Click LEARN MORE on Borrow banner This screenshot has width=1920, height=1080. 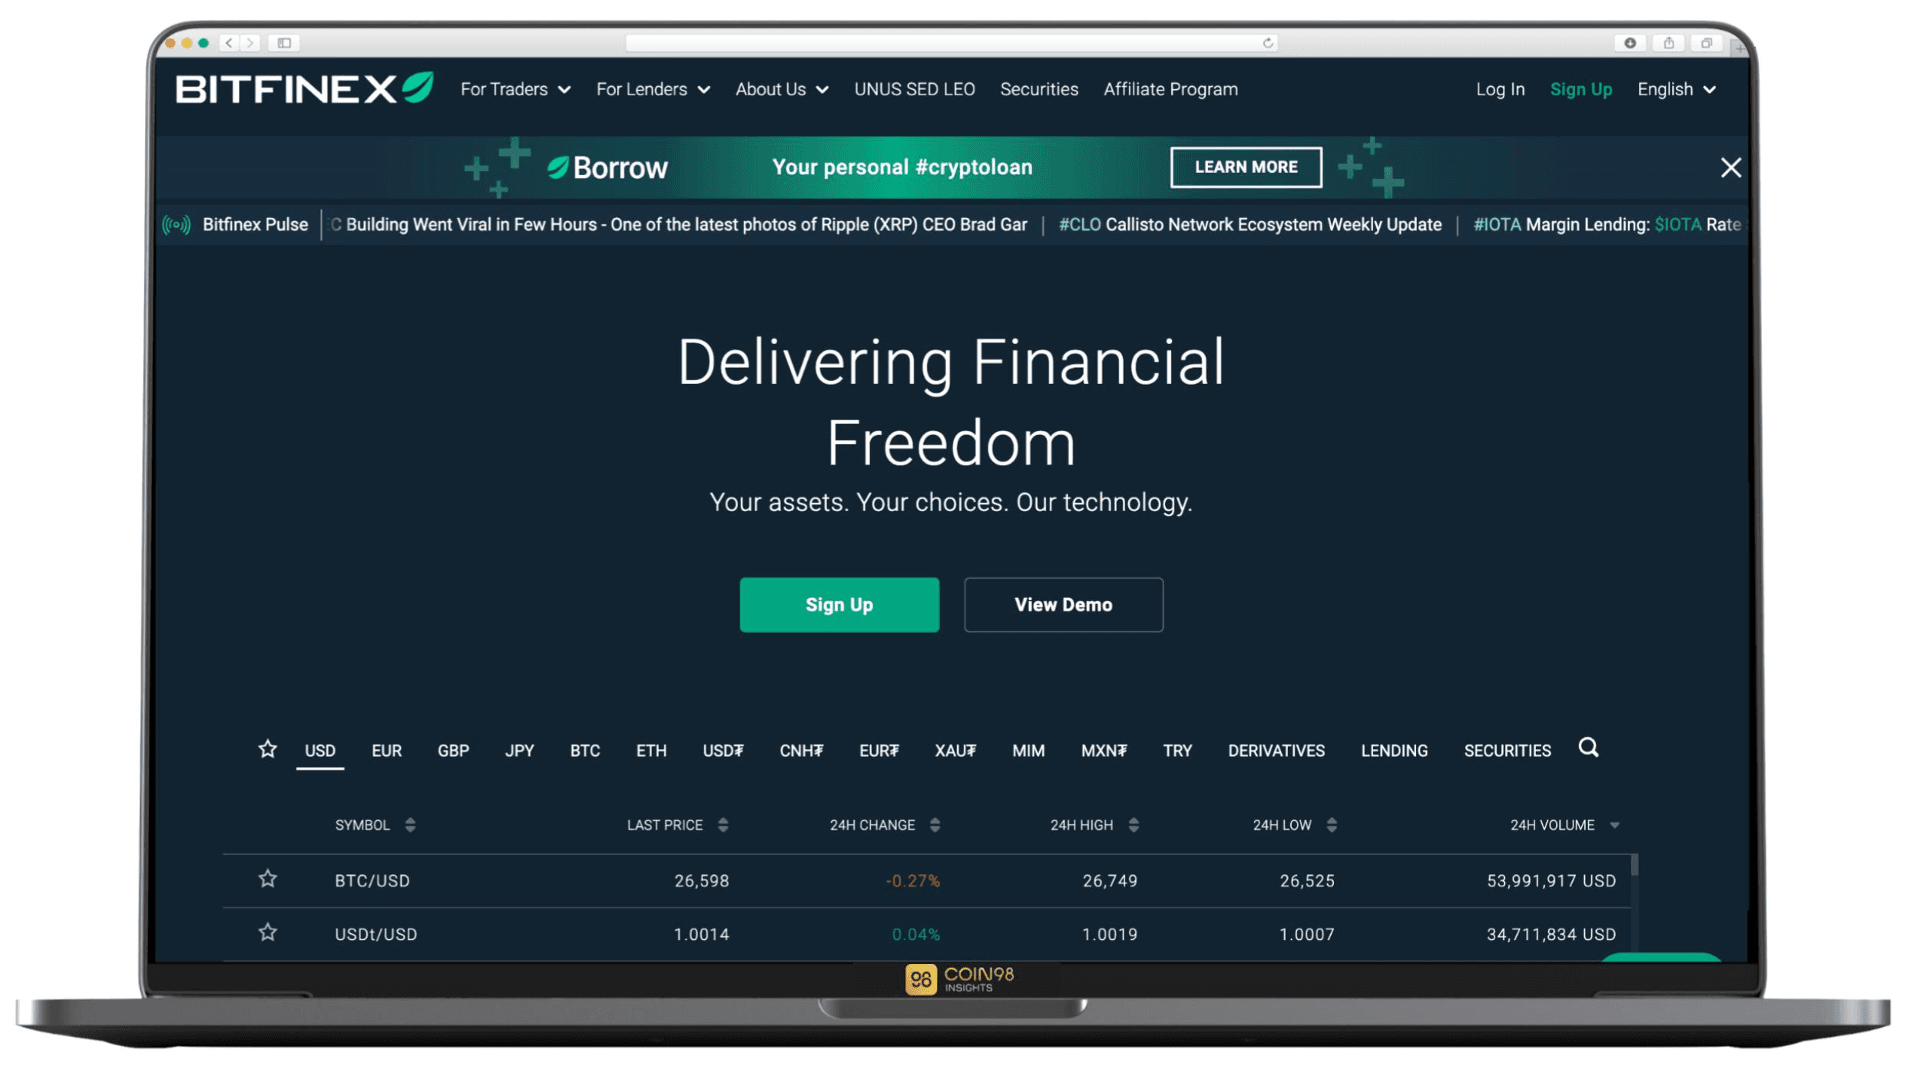(x=1246, y=167)
